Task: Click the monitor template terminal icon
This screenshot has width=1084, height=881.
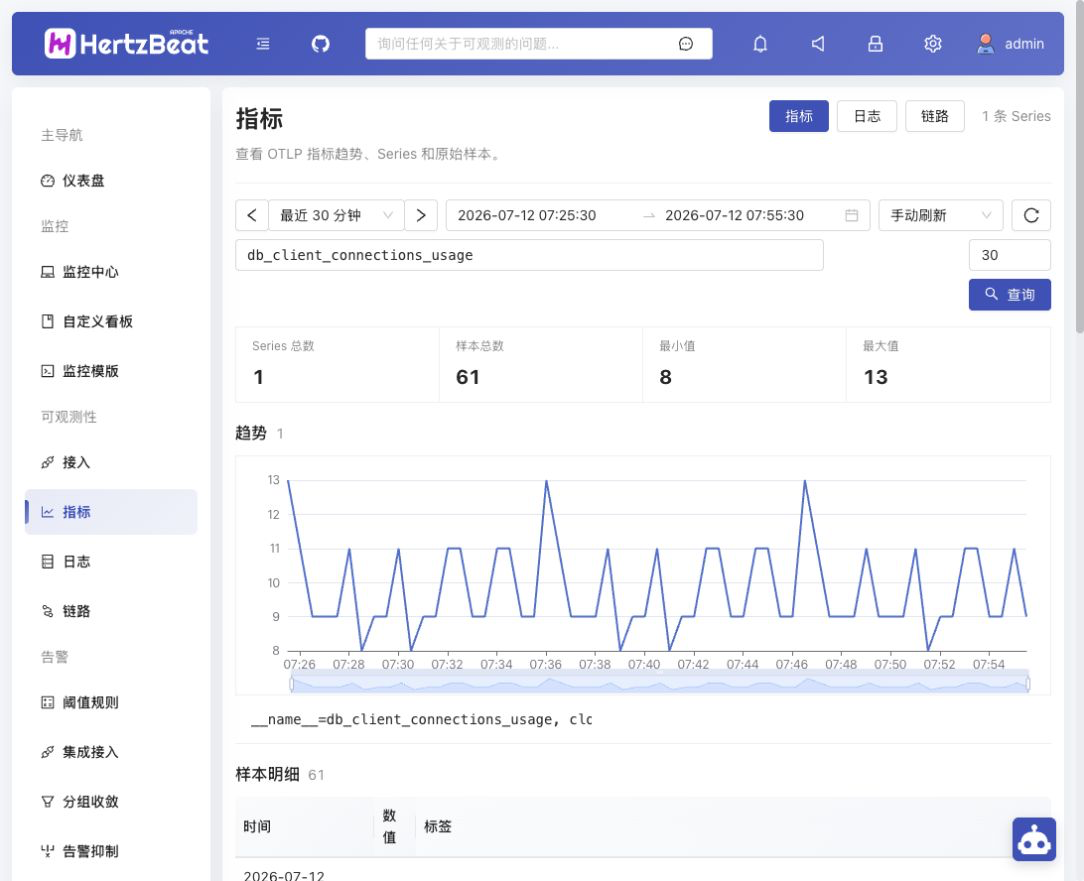Action: [x=47, y=371]
